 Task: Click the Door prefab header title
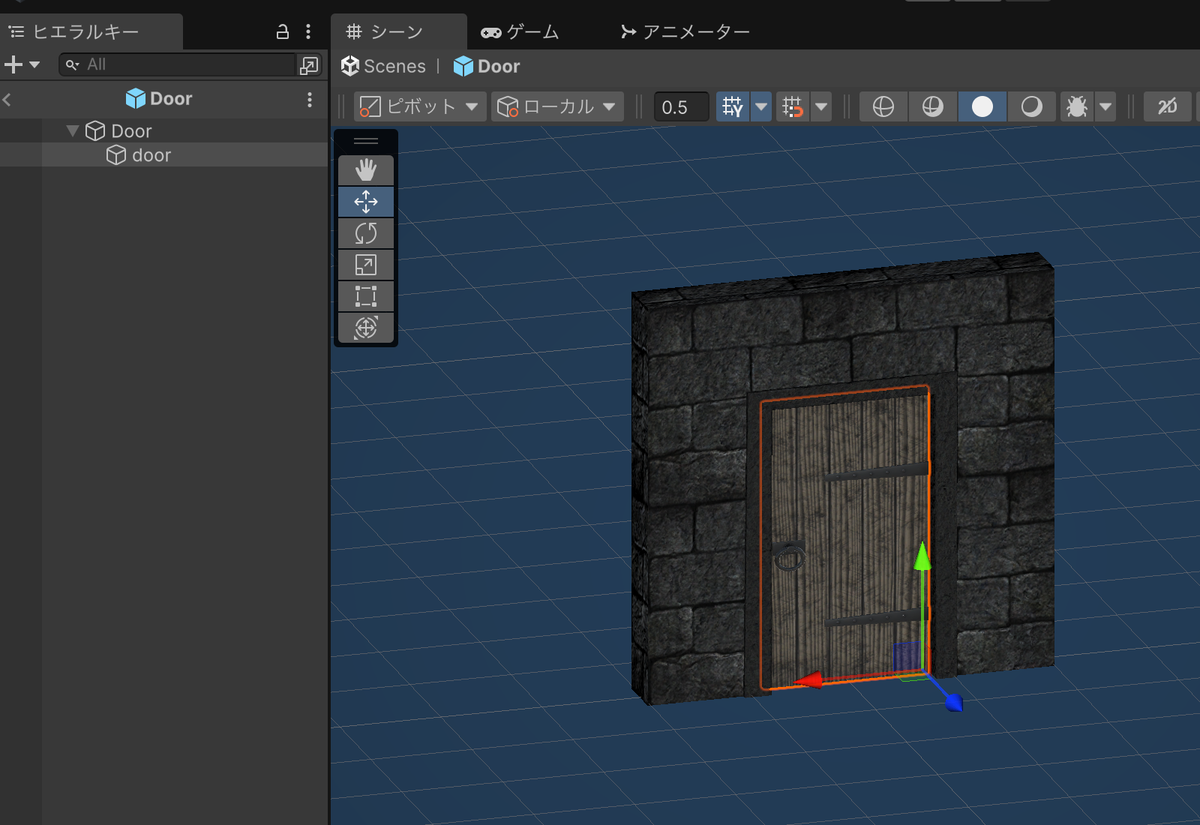click(x=159, y=99)
